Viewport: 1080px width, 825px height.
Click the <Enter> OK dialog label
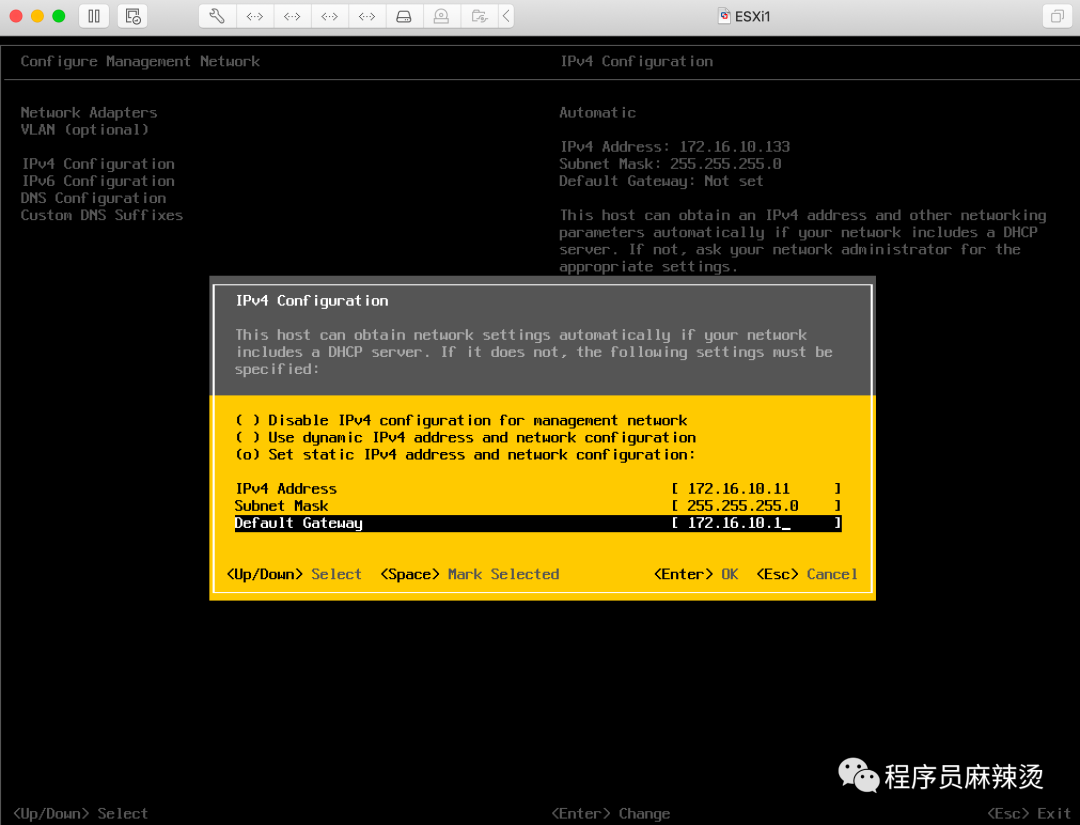[696, 574]
